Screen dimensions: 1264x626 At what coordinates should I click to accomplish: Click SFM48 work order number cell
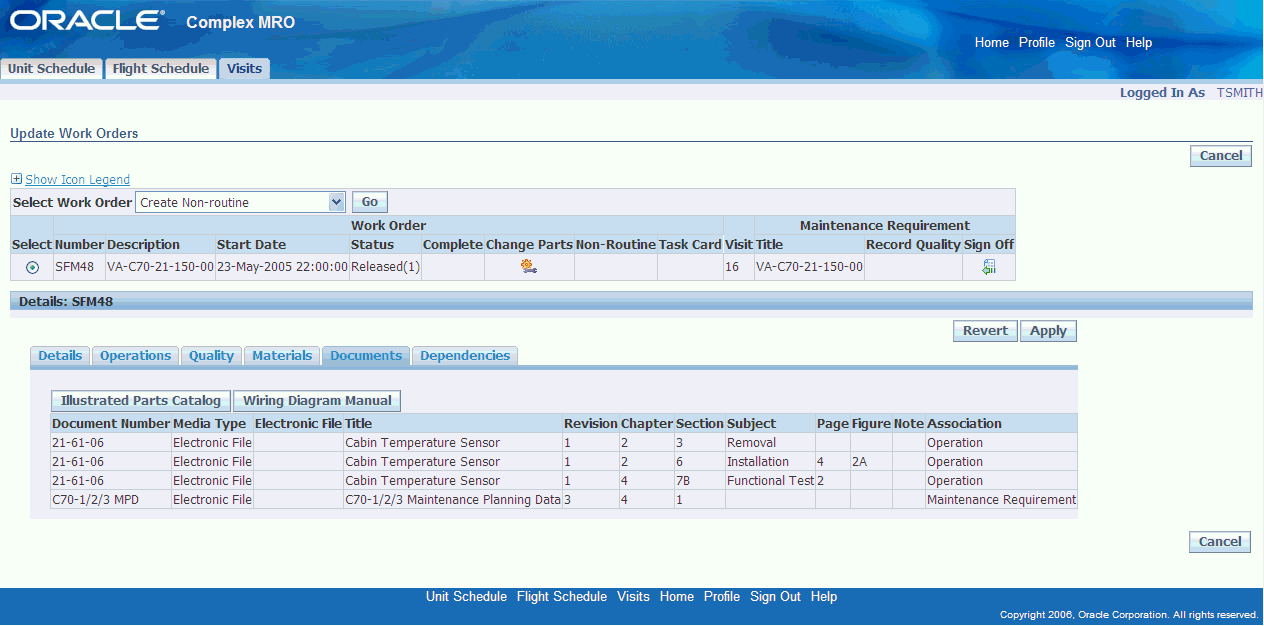[79, 267]
